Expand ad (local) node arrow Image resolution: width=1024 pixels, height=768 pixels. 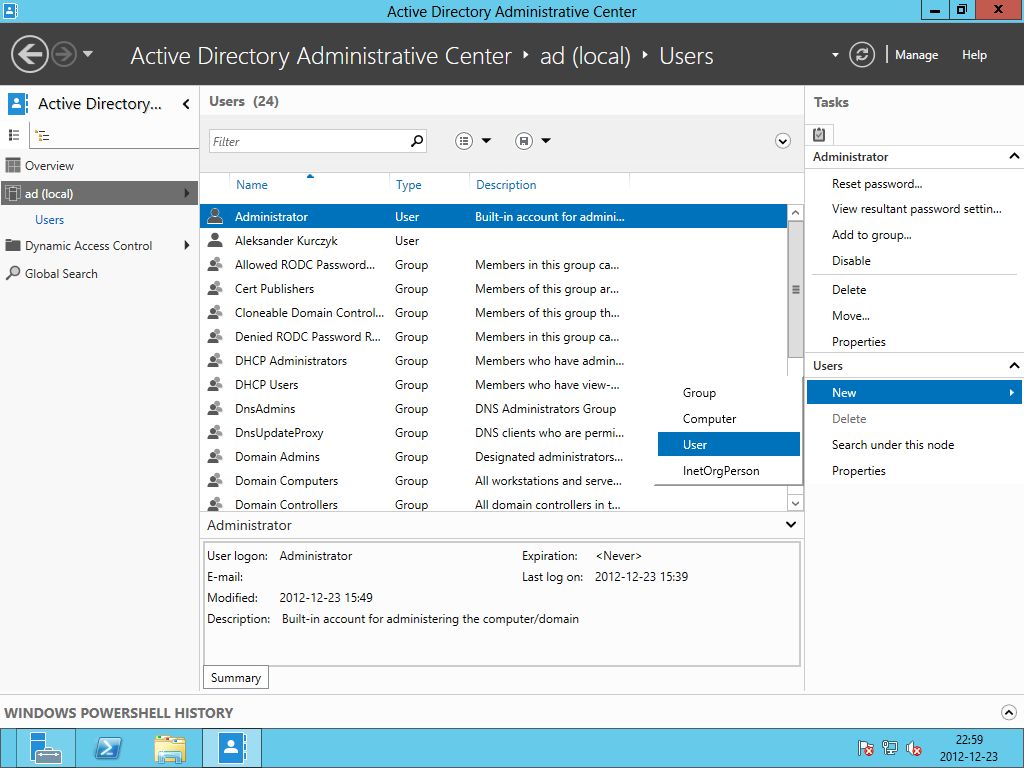[187, 193]
